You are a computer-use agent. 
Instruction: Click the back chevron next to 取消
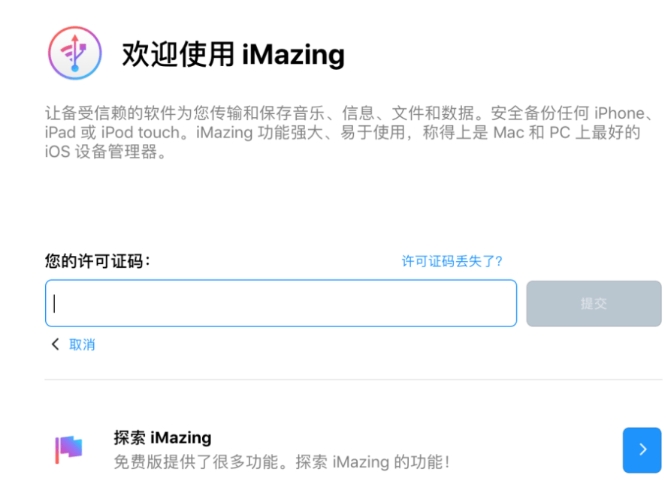pyautogui.click(x=55, y=344)
